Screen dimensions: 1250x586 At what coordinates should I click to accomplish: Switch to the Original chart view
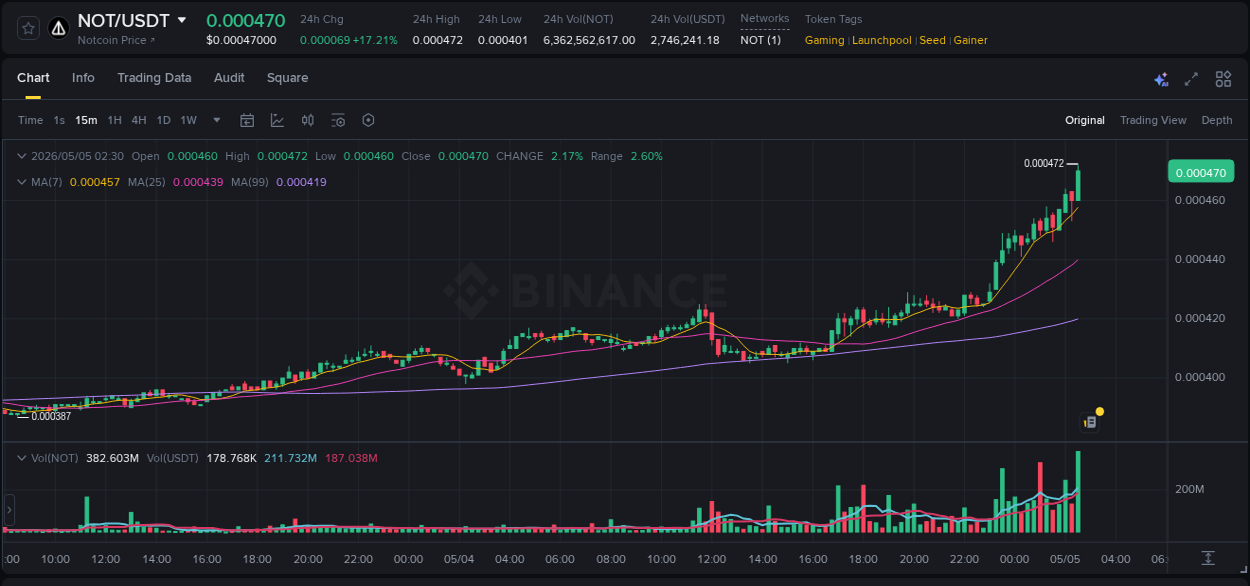(x=1085, y=120)
